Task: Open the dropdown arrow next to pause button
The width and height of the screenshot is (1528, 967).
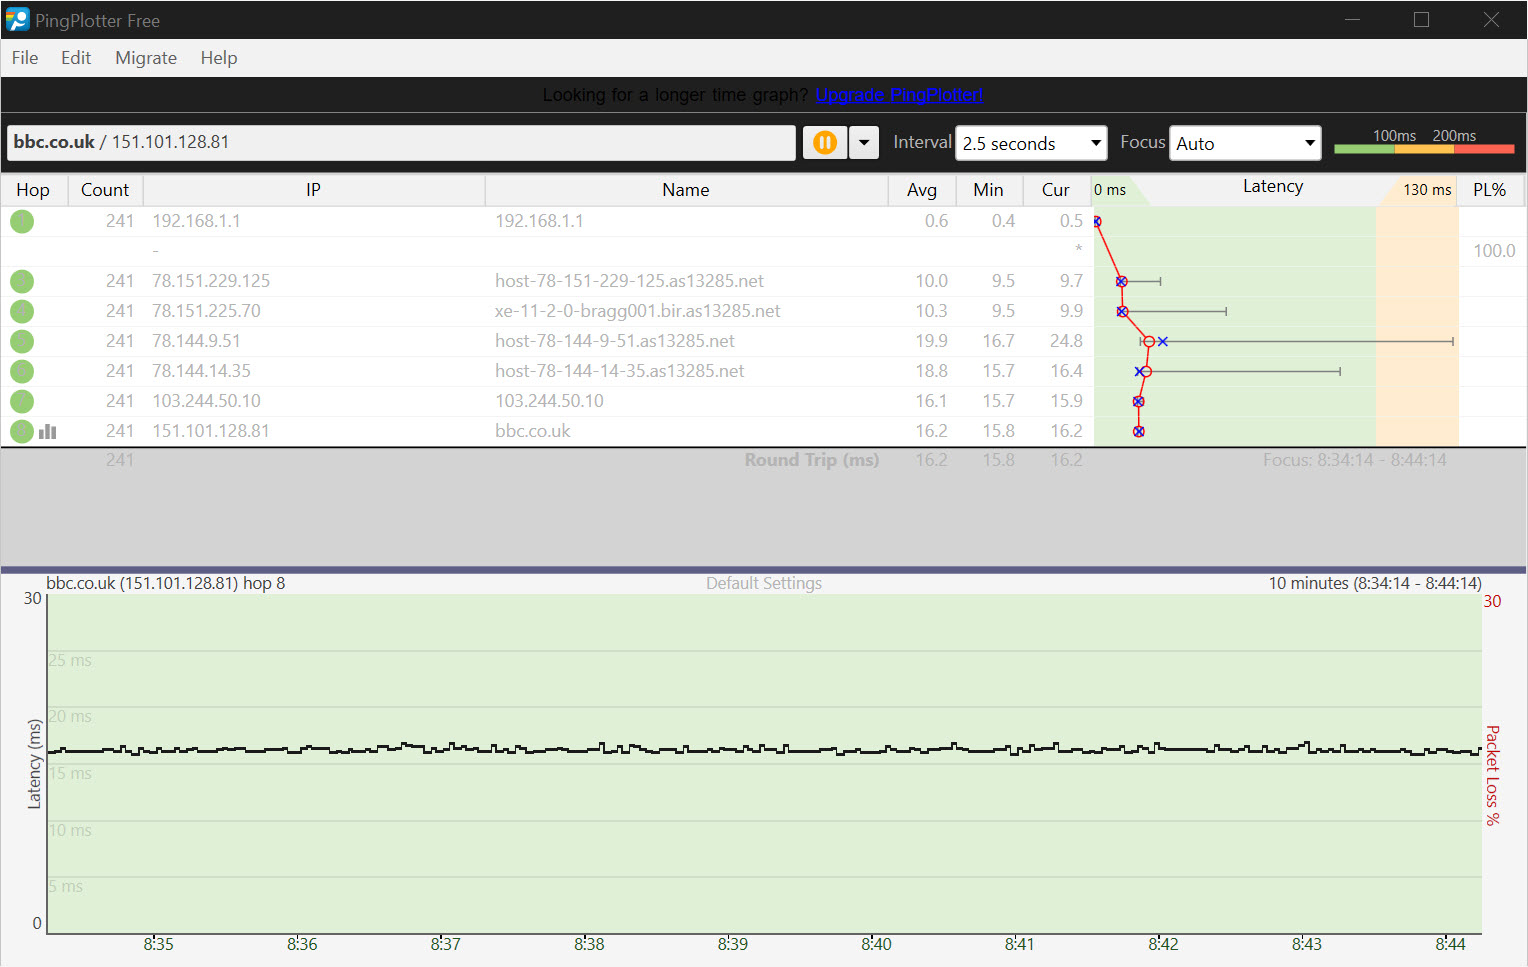Action: pyautogui.click(x=864, y=143)
